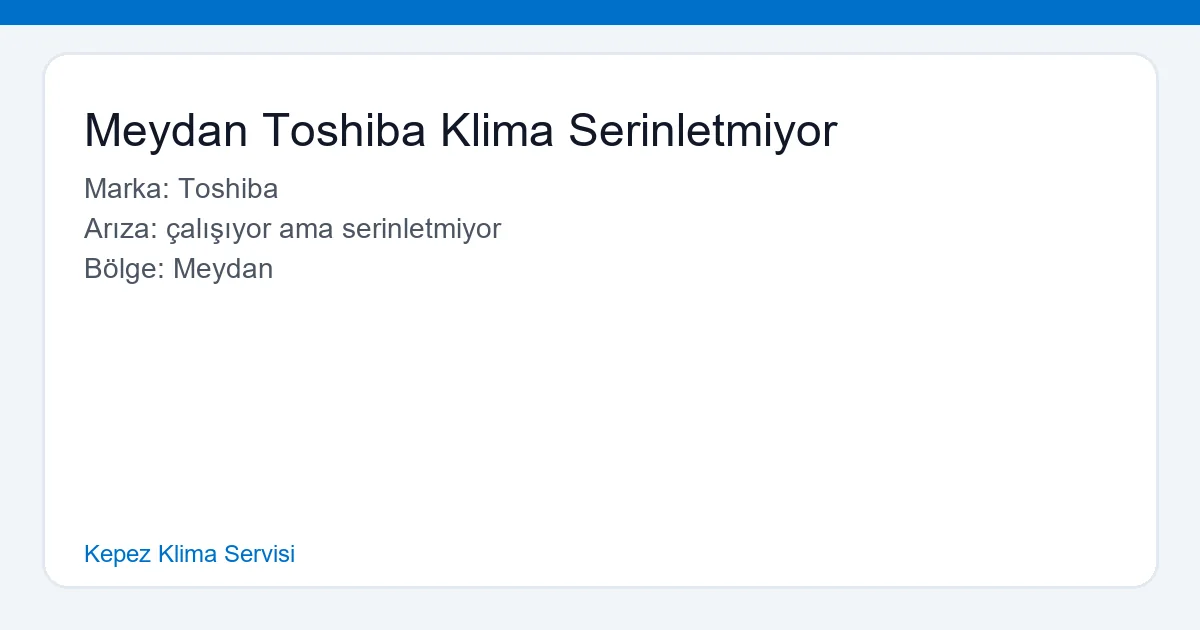Click the white content card

(x=600, y=400)
